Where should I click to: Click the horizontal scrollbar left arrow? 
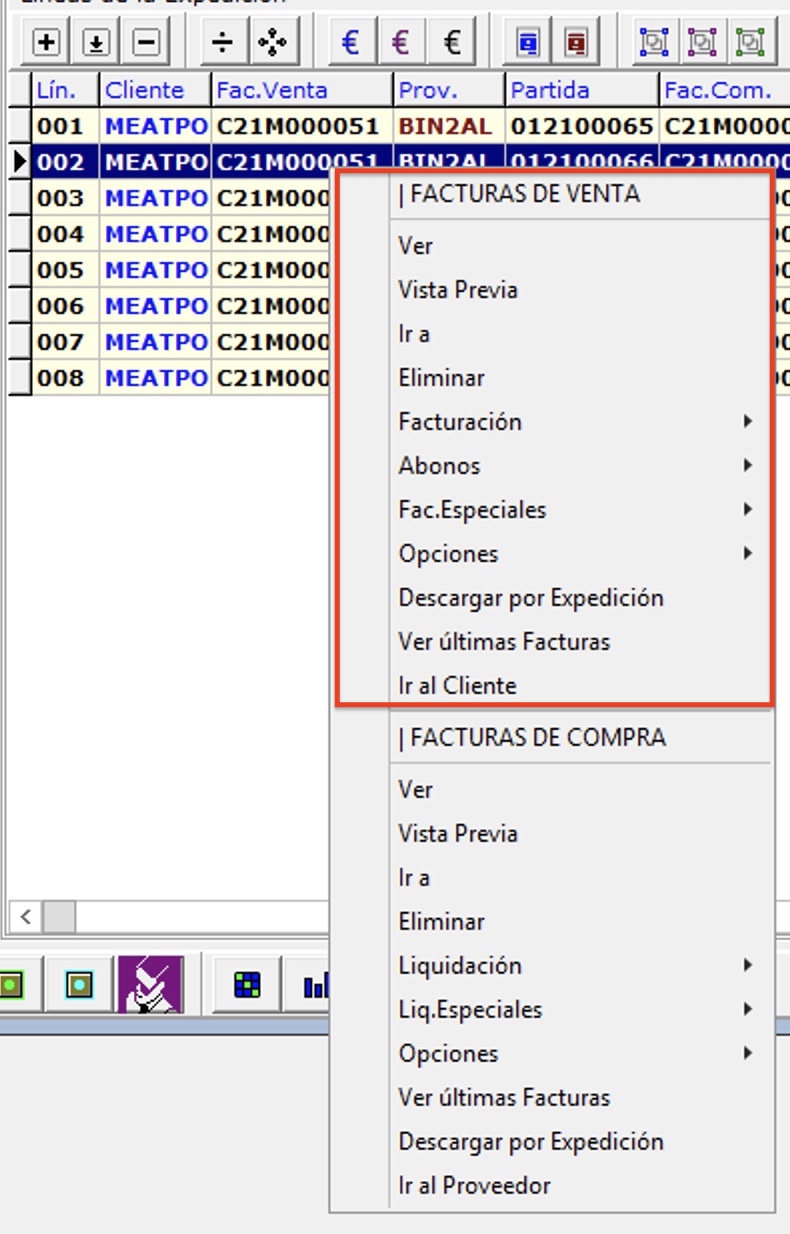pyautogui.click(x=26, y=916)
